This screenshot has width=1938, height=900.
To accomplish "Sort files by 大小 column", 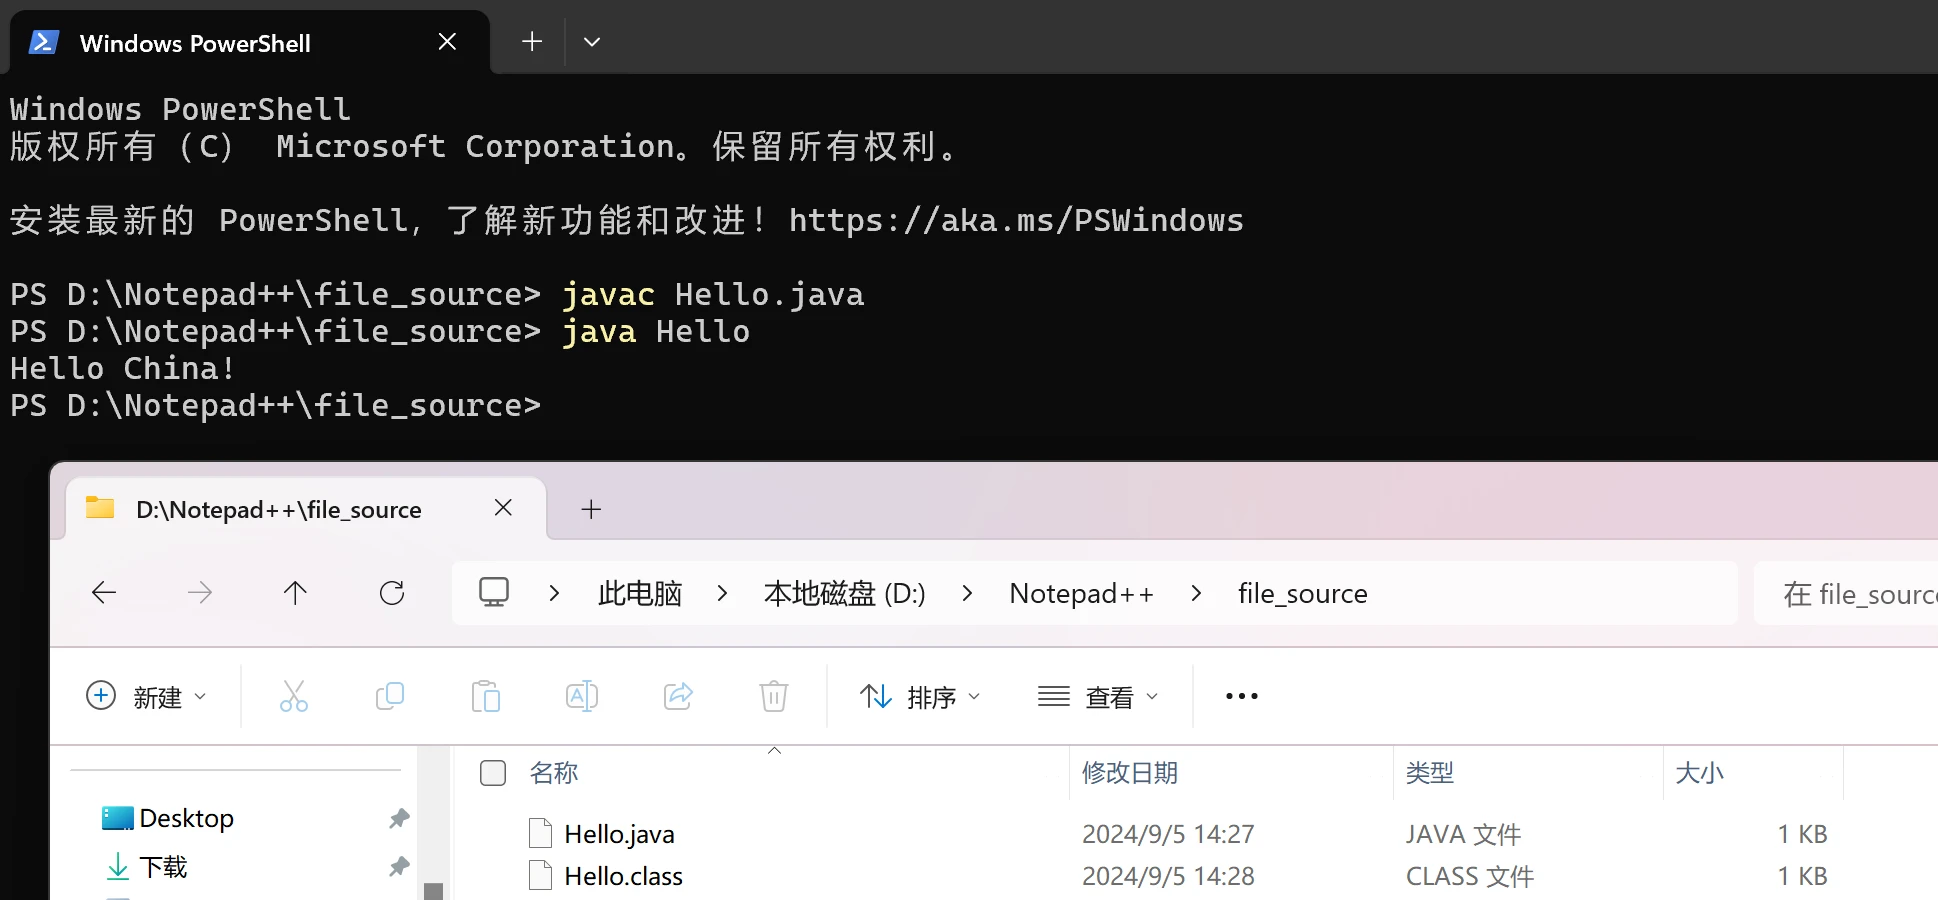I will pyautogui.click(x=1700, y=773).
